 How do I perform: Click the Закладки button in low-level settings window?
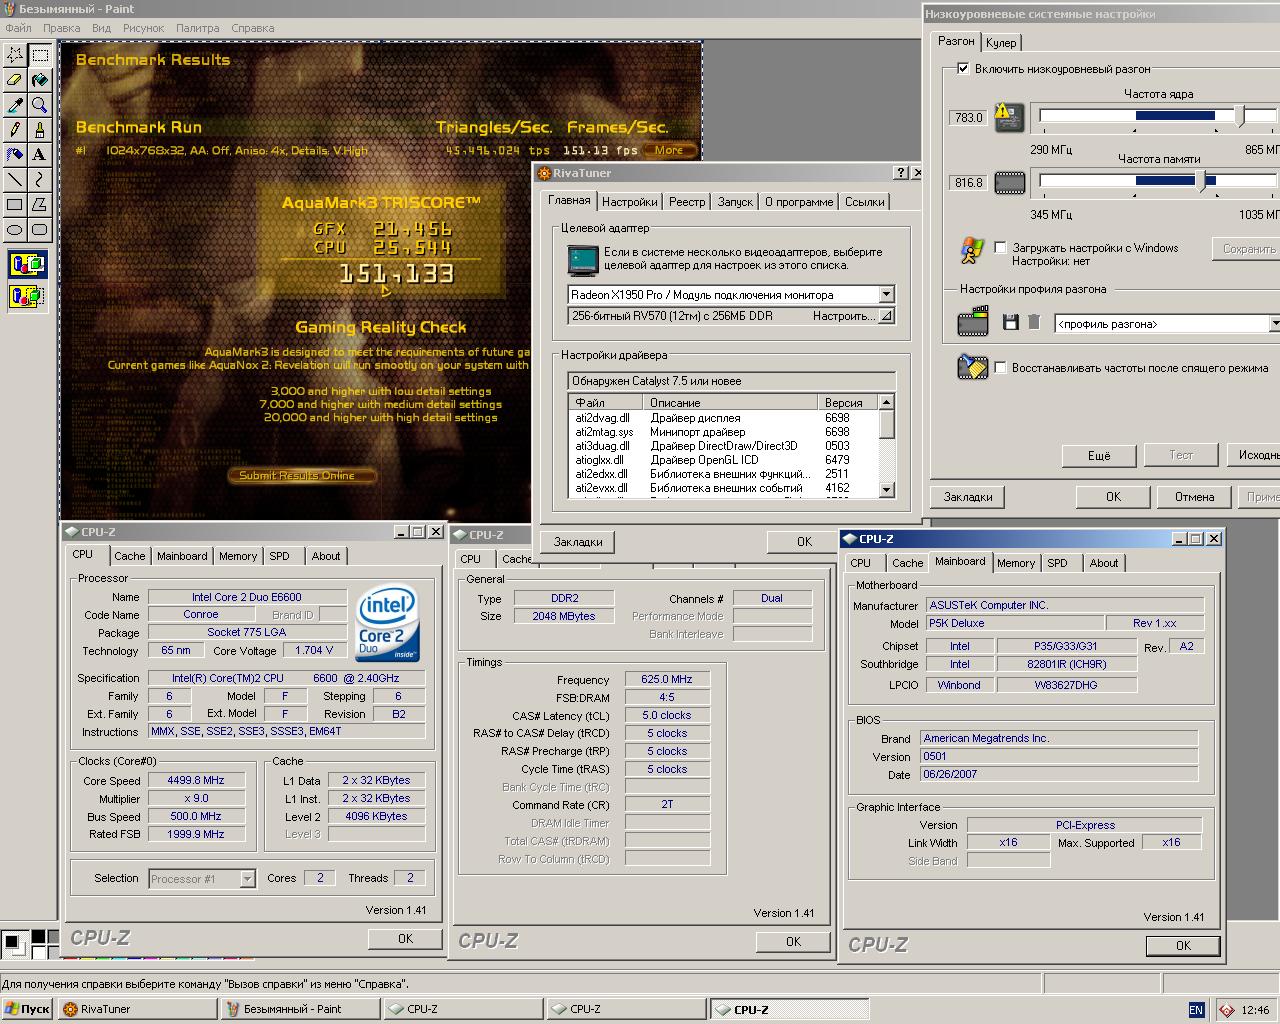pos(968,497)
